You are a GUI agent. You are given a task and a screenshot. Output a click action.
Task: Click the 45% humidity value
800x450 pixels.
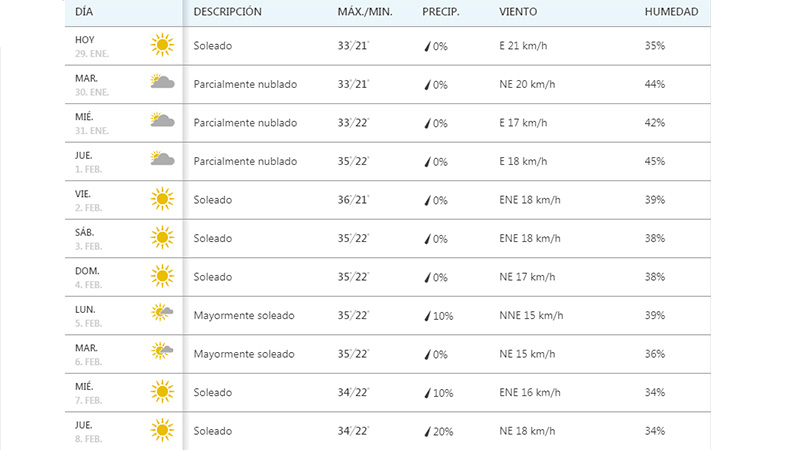pos(655,161)
